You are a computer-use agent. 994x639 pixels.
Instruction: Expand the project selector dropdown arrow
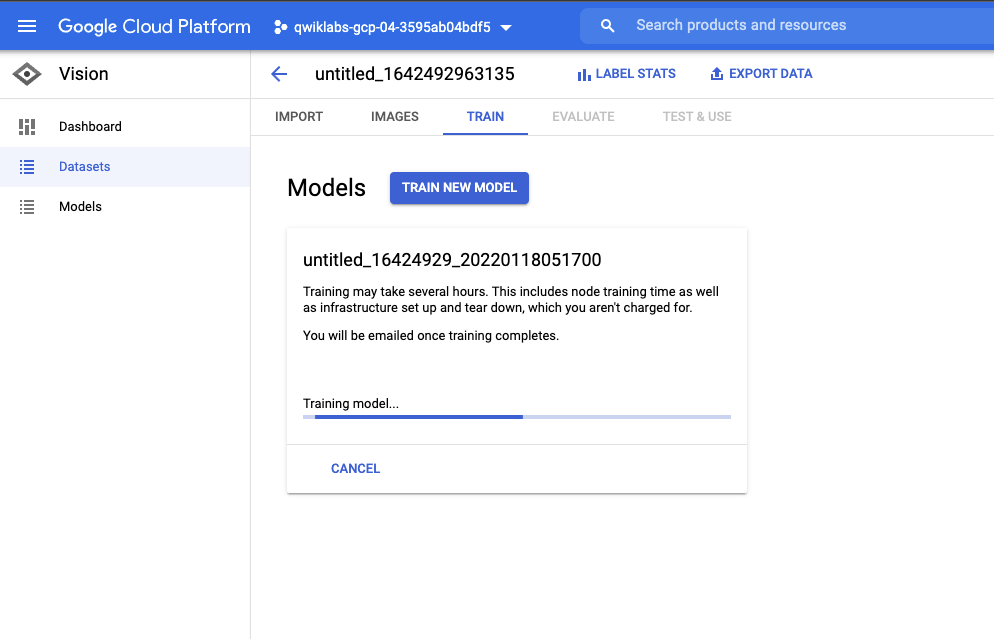tap(506, 28)
